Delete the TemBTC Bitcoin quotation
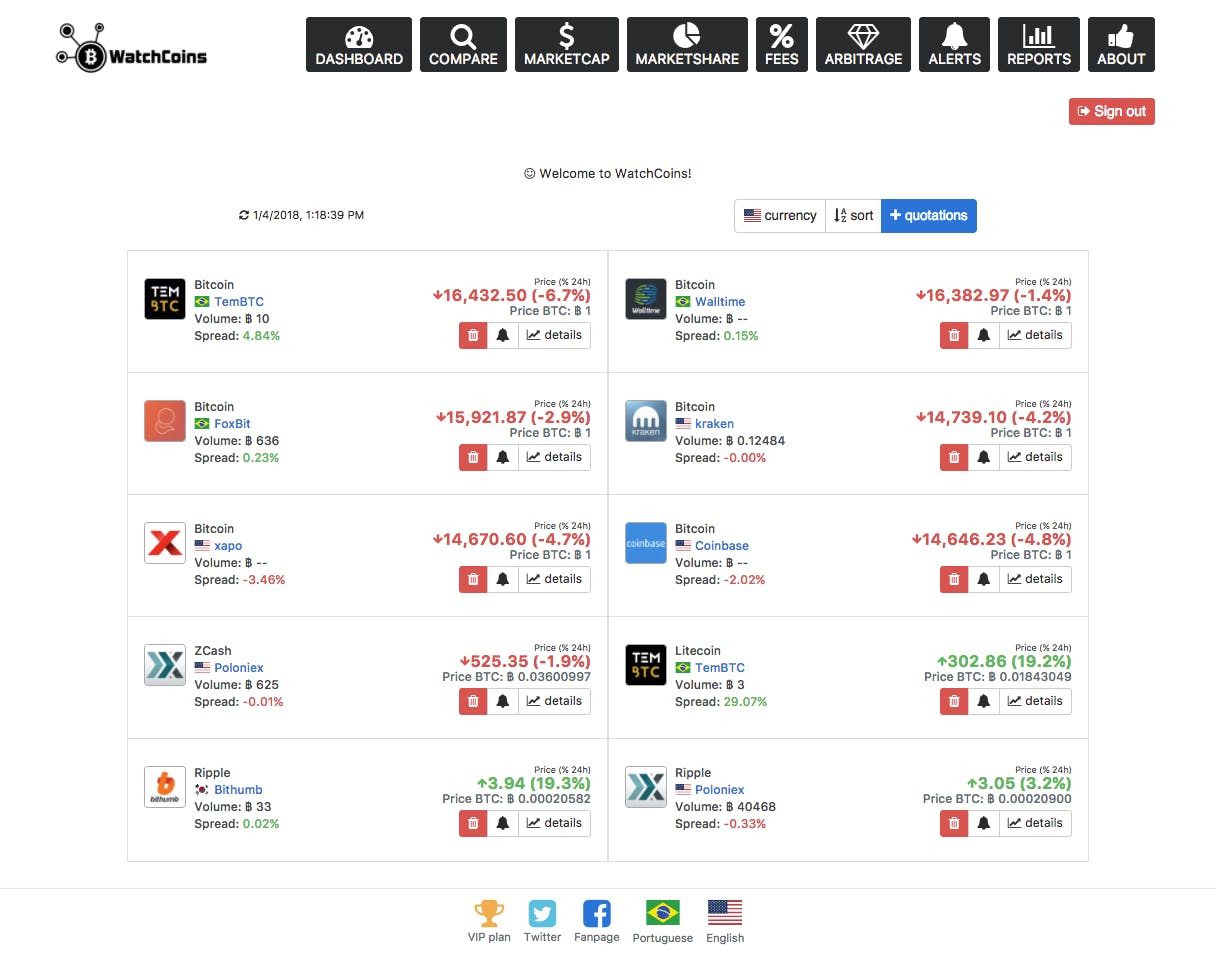 (473, 336)
